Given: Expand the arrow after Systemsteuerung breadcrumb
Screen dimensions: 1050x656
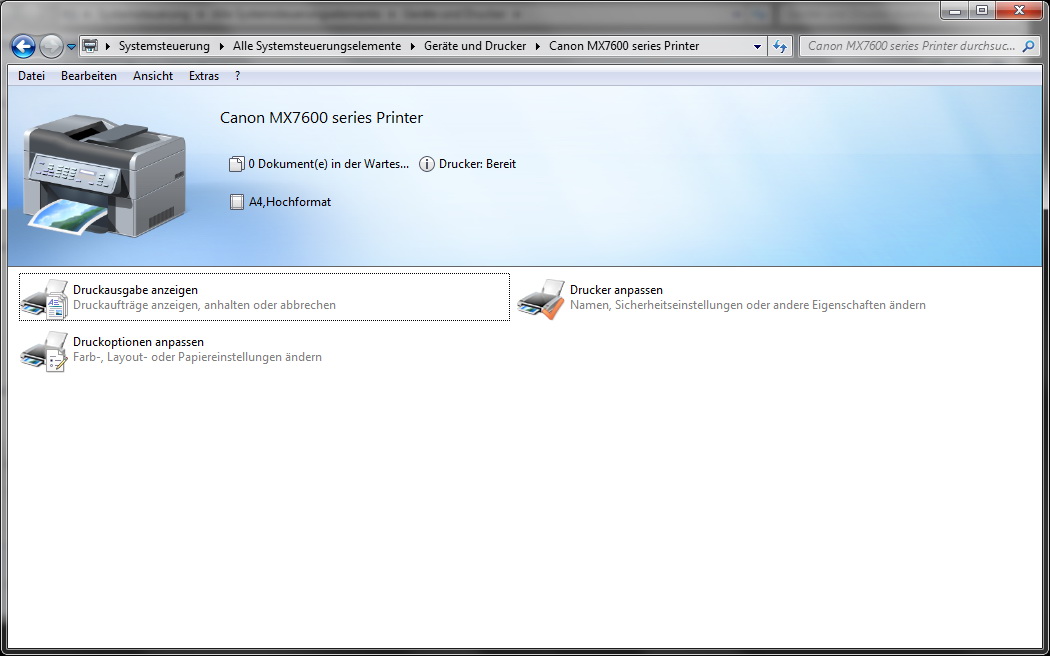Looking at the screenshot, I should 222,46.
